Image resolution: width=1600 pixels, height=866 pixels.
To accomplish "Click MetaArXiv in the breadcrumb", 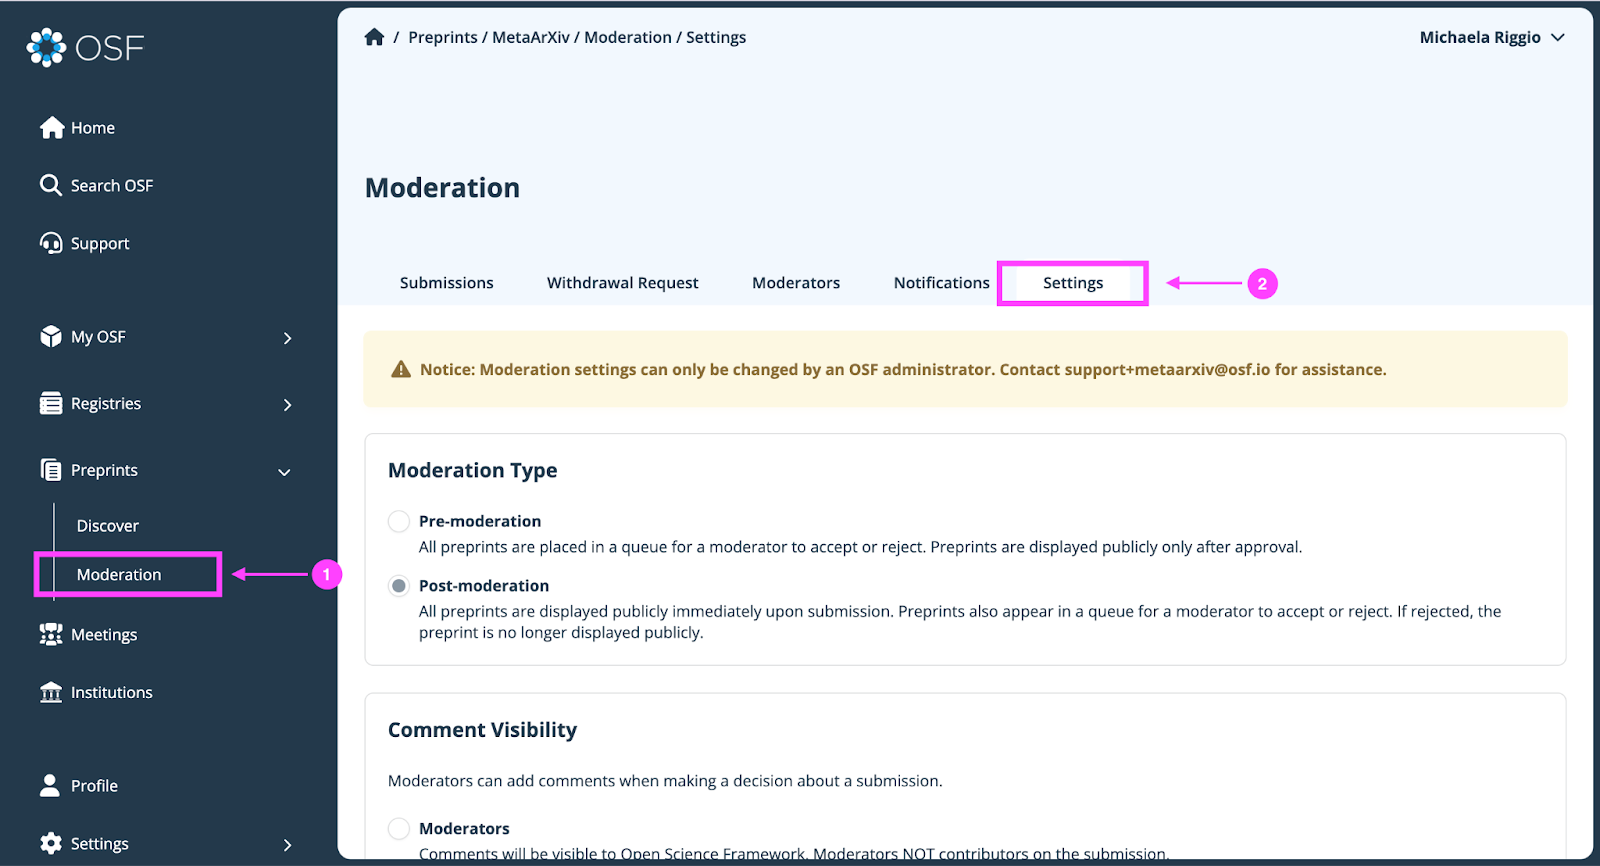I will pos(531,37).
